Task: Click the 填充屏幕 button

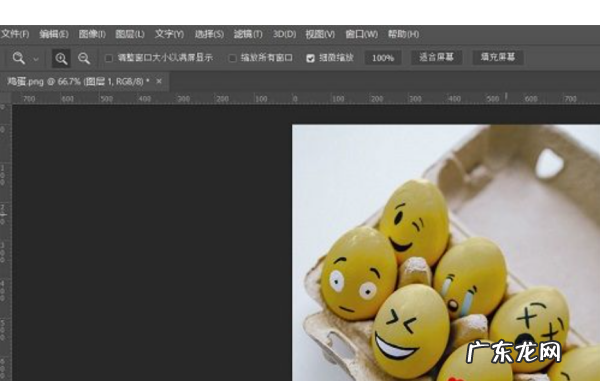Action: [497, 57]
